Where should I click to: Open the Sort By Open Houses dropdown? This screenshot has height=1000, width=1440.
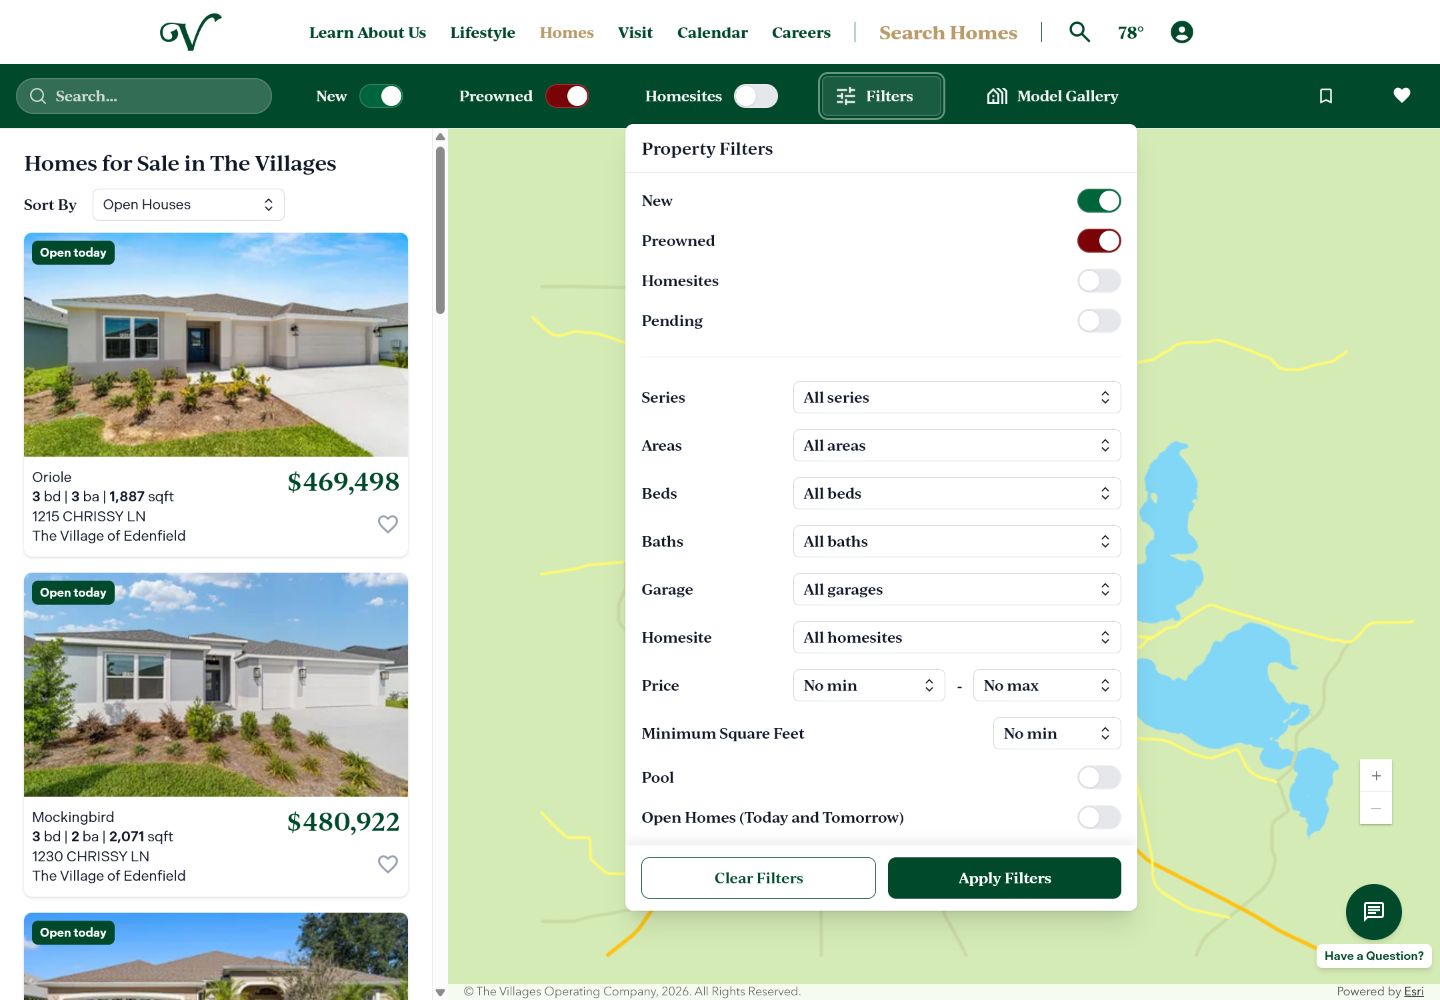click(188, 204)
